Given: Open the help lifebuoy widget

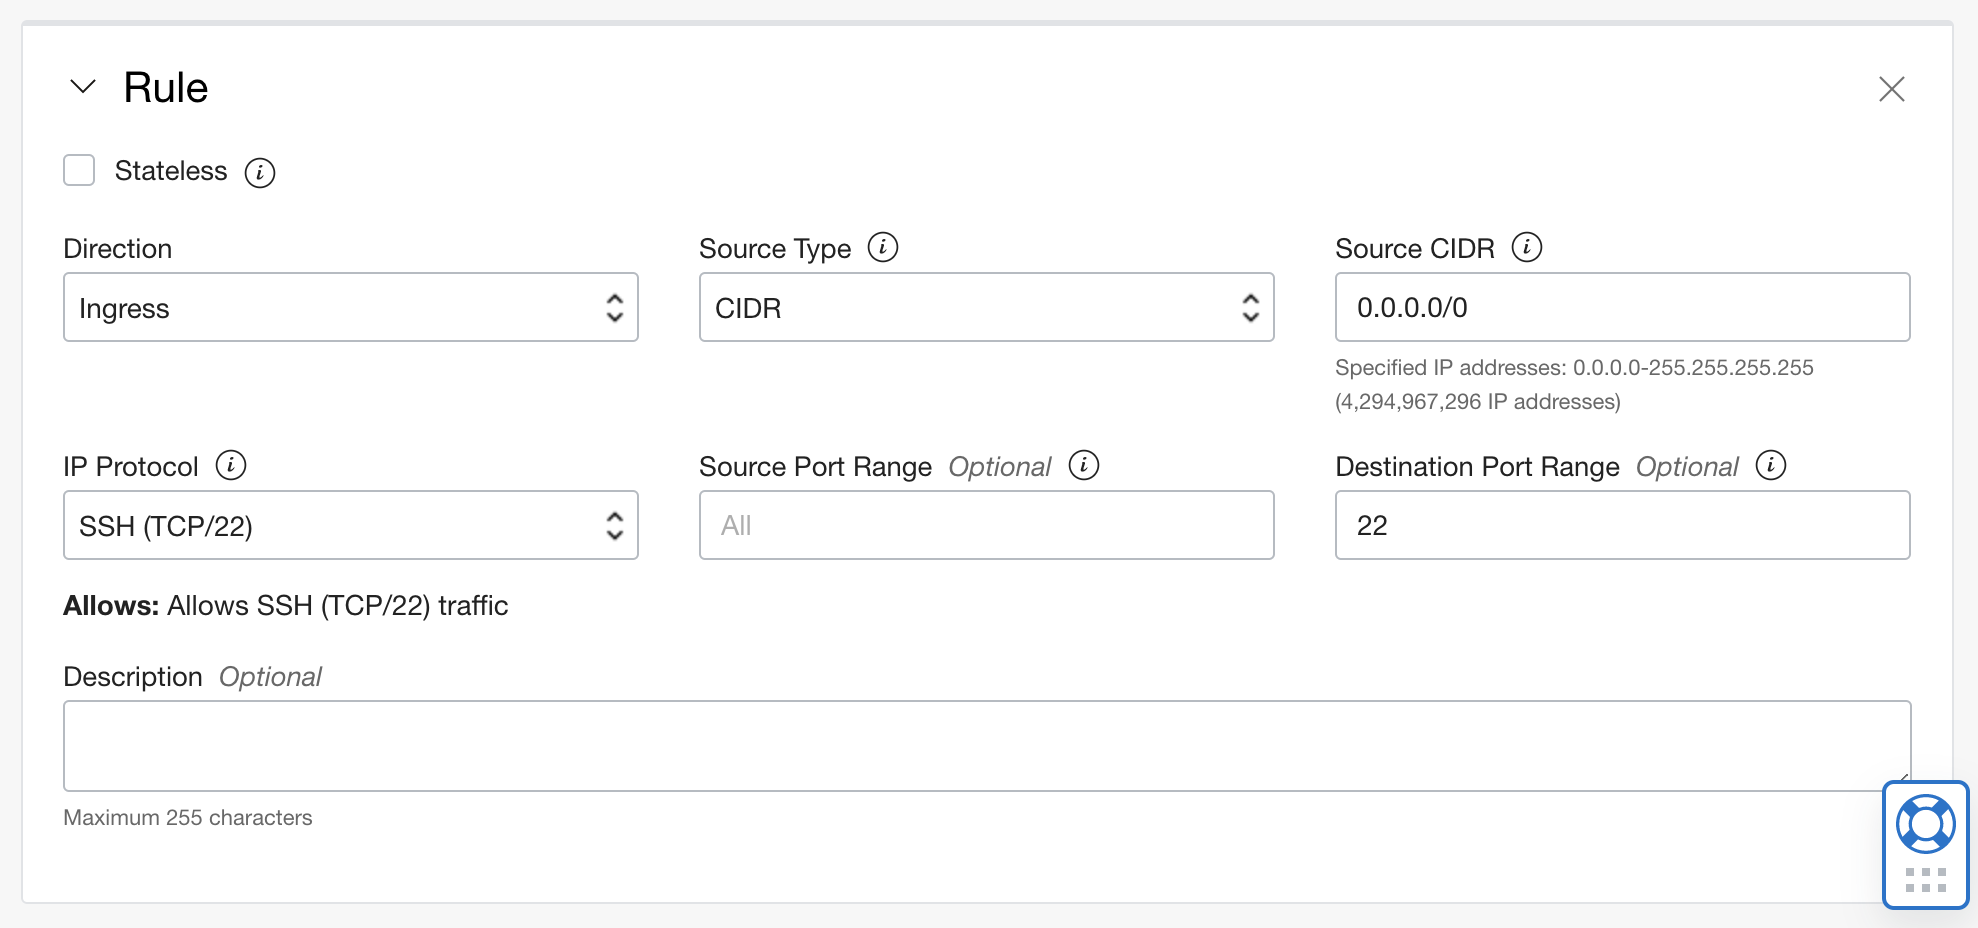Looking at the screenshot, I should (x=1925, y=824).
